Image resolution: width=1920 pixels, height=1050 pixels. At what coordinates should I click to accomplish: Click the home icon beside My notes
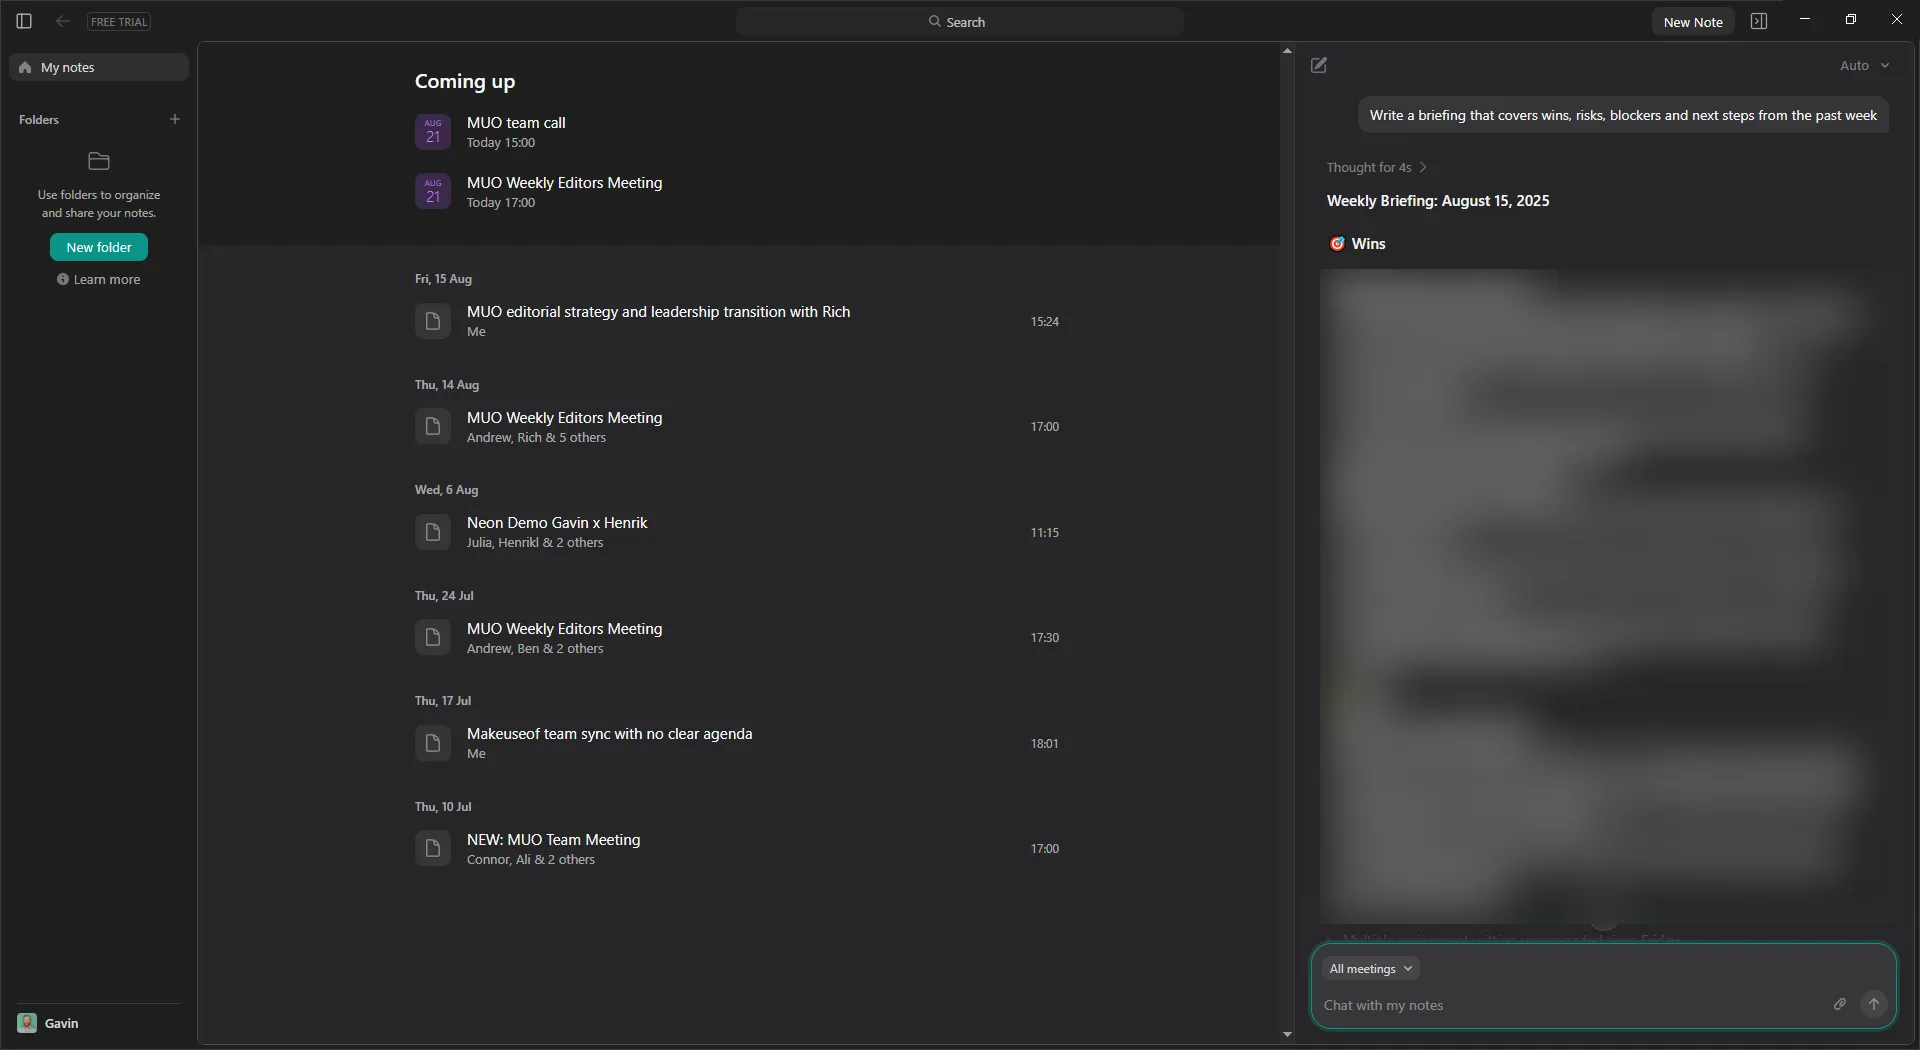tap(24, 67)
